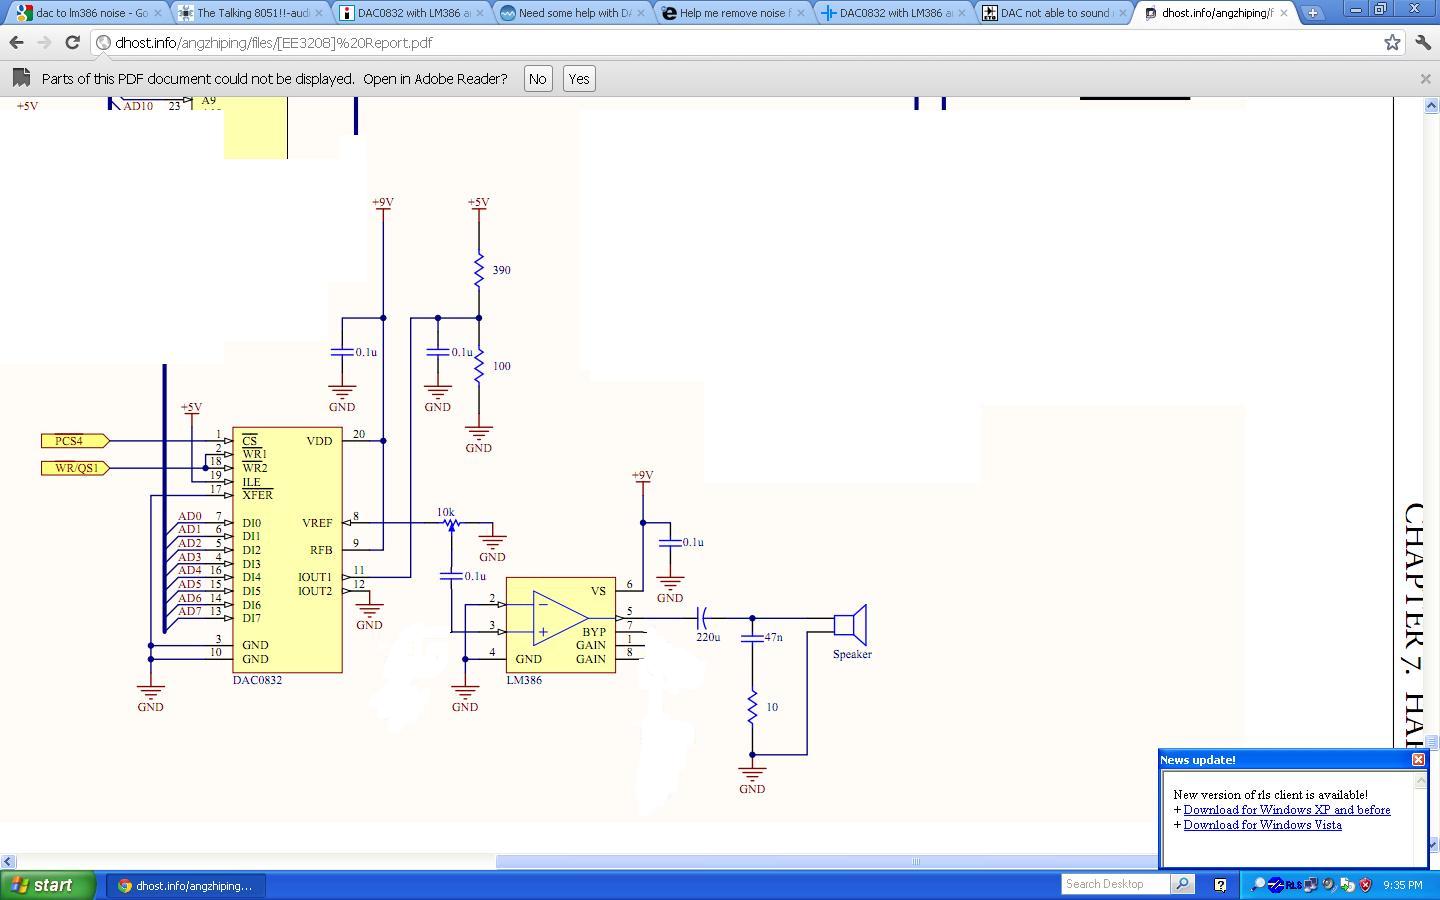Go forward to the next page
The image size is (1440, 900).
[44, 43]
